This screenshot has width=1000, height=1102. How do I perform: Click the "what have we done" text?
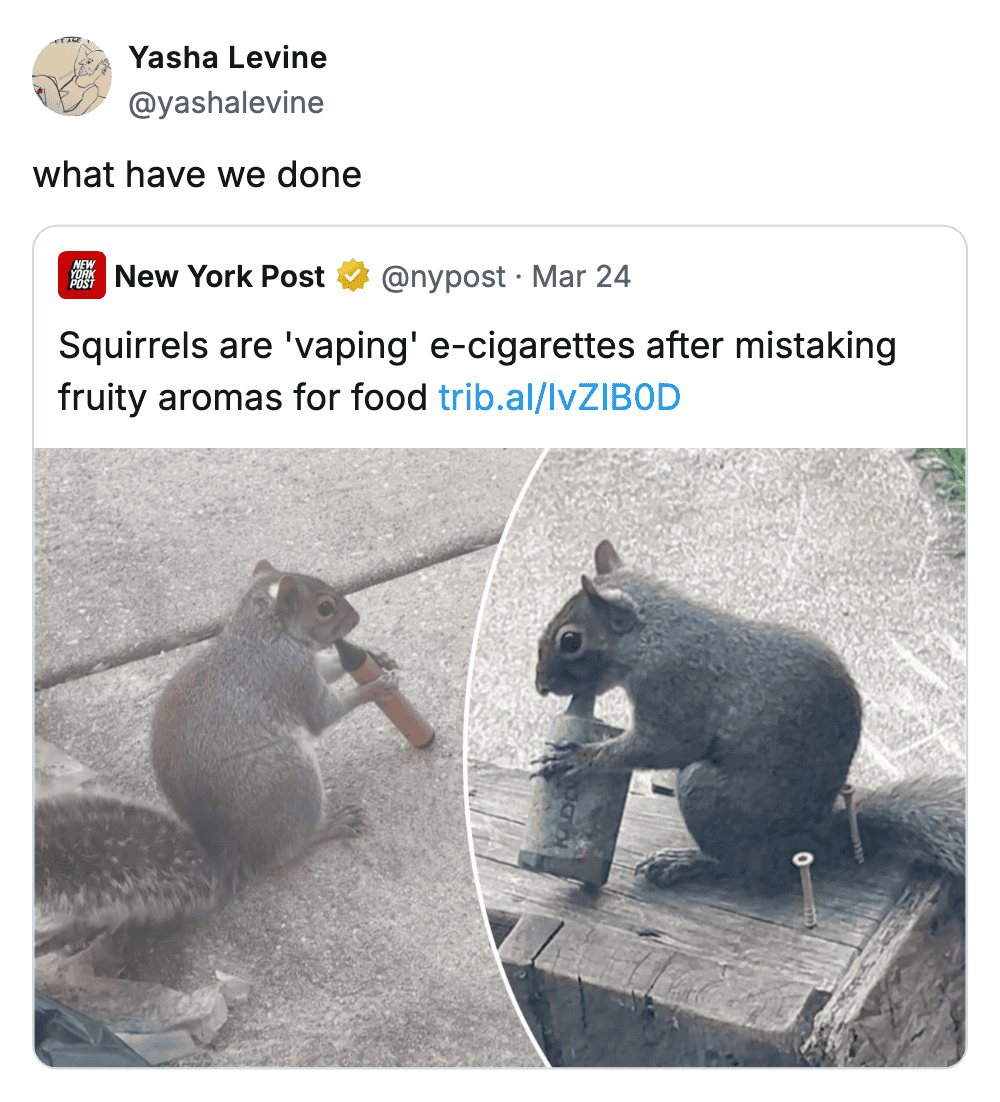point(197,175)
